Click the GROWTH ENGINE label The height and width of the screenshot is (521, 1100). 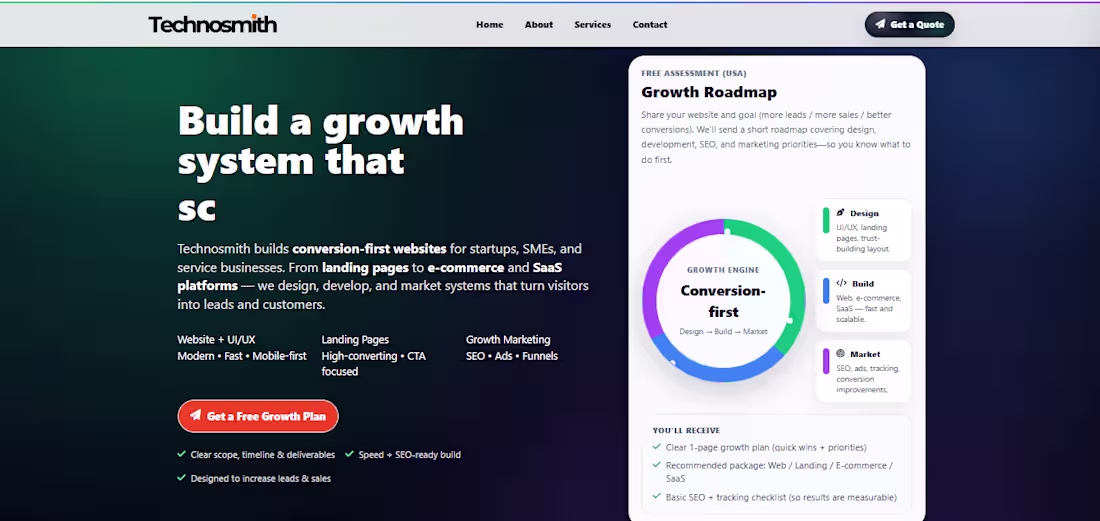723,270
